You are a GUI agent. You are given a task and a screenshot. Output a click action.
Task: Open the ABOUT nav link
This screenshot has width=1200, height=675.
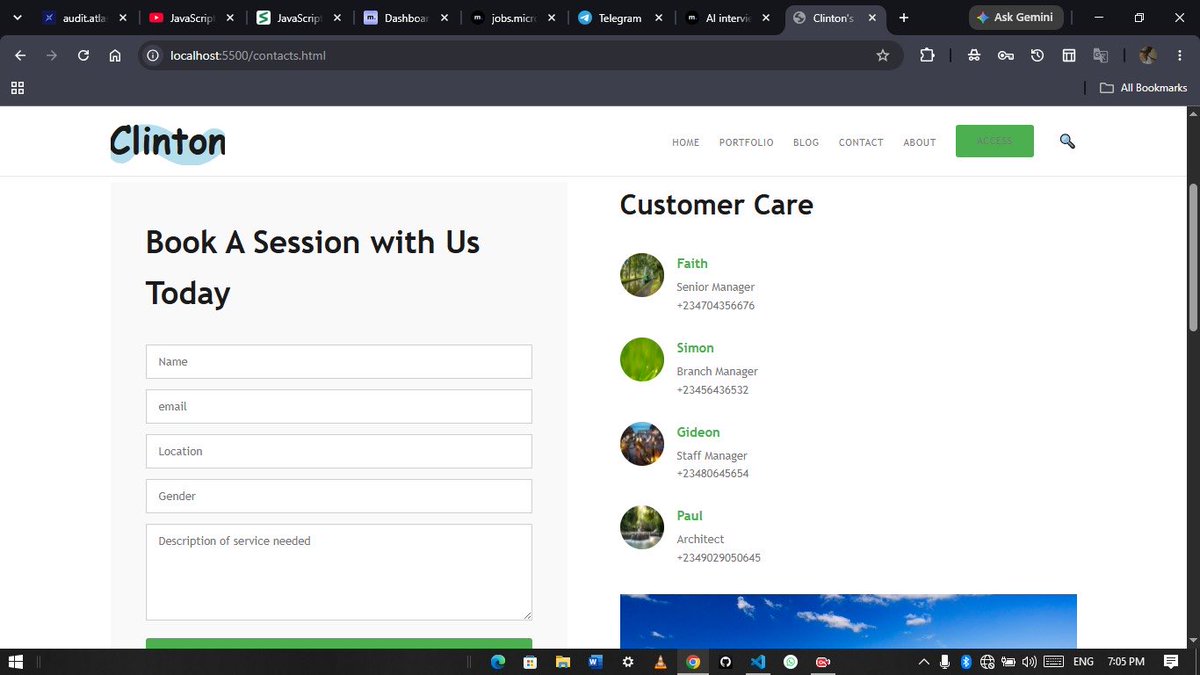pos(919,143)
